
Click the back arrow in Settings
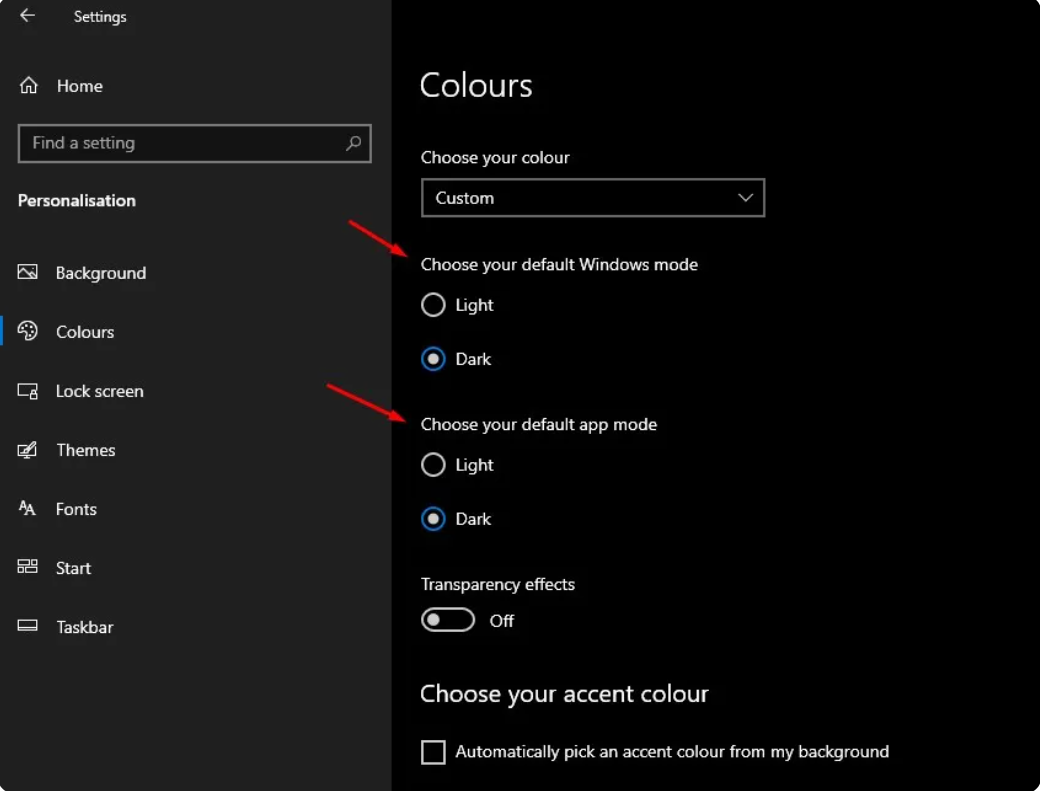click(x=27, y=16)
